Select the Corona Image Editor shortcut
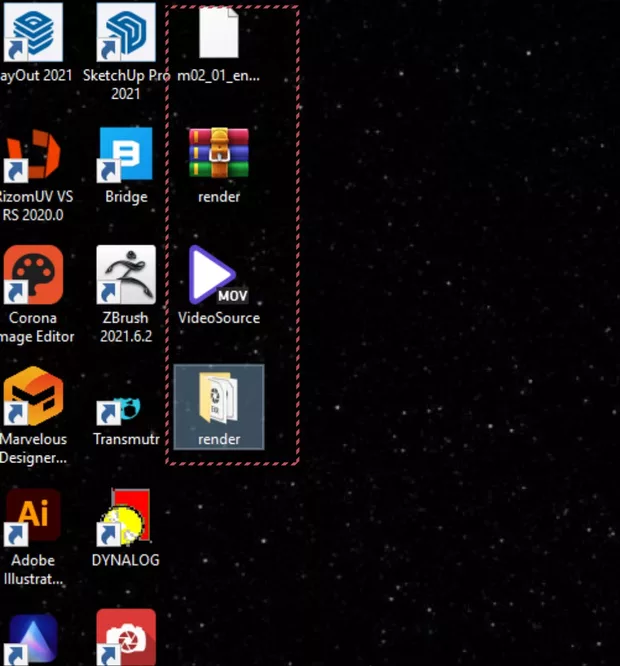 click(33, 274)
